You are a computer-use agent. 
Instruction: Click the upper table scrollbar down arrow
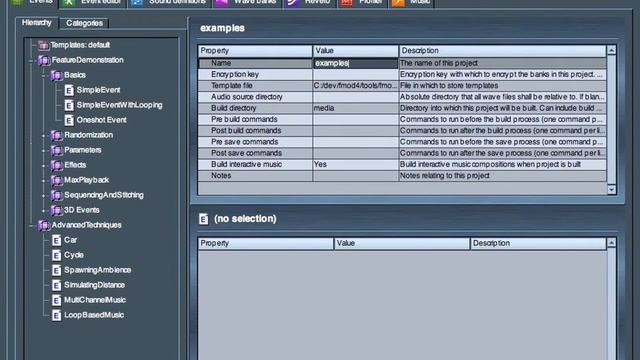[611, 189]
